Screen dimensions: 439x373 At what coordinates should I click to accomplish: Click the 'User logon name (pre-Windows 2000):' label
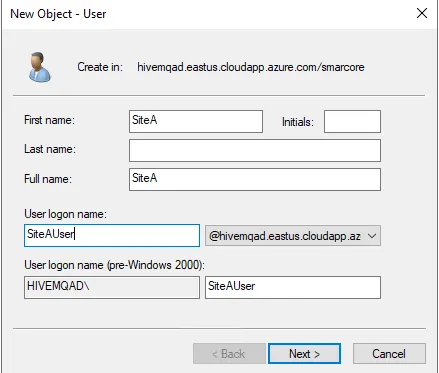(x=114, y=265)
